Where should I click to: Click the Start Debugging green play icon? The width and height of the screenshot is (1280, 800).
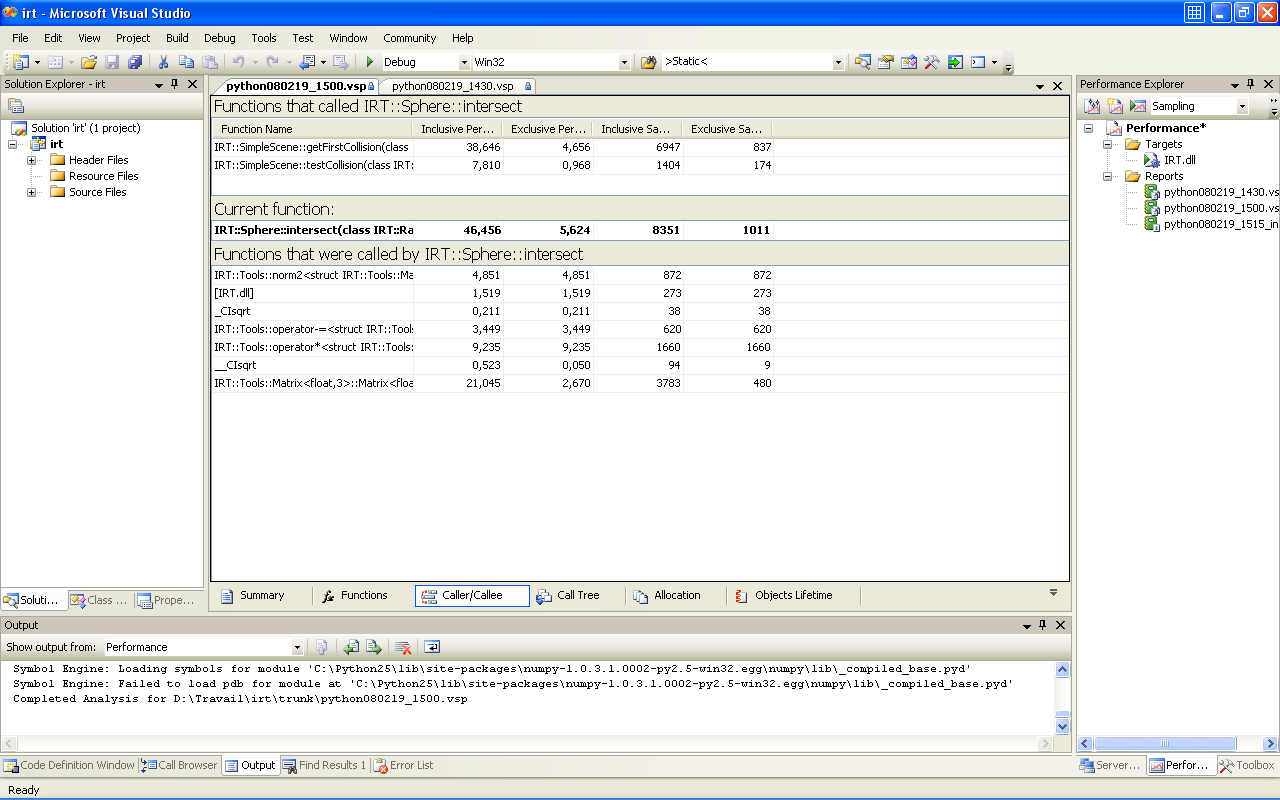tap(370, 62)
